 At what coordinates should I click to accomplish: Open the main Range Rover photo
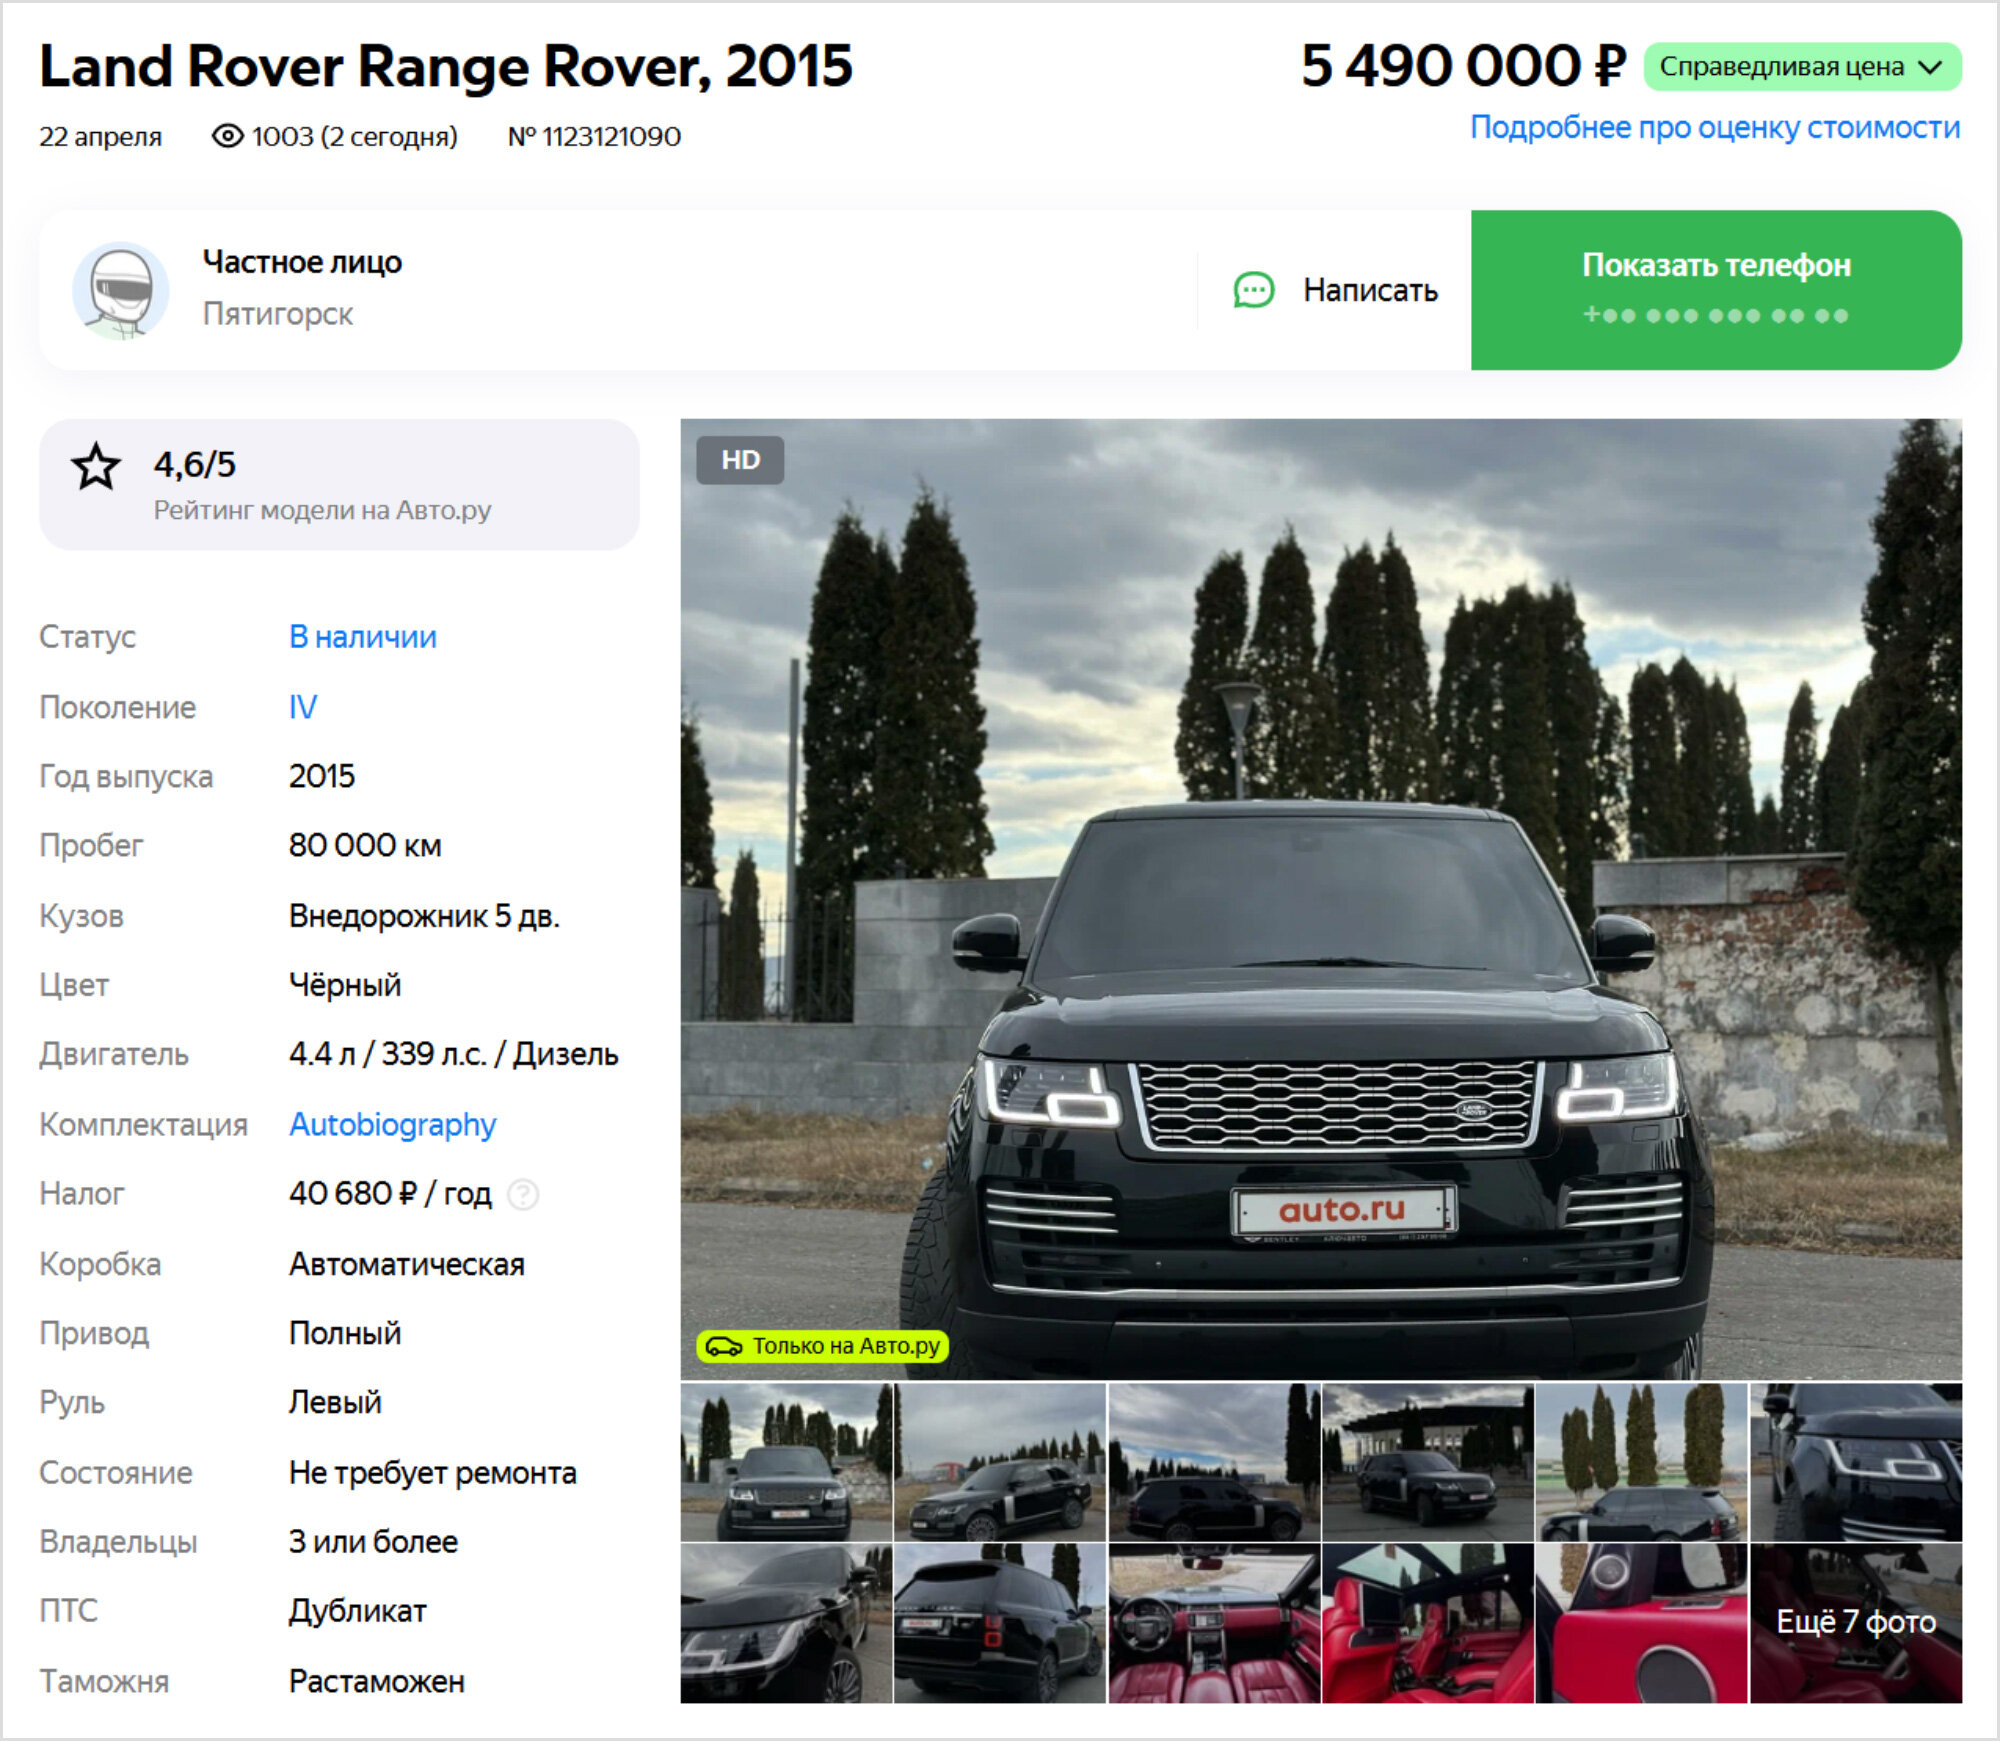click(1321, 899)
